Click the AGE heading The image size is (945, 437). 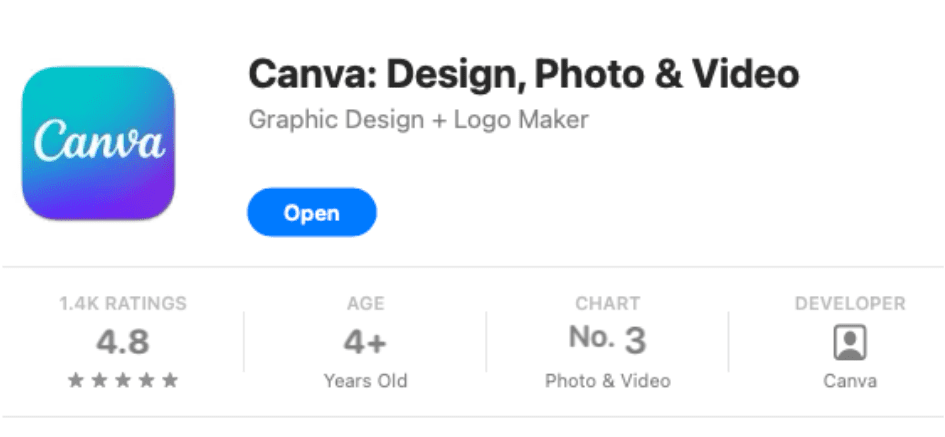365,303
